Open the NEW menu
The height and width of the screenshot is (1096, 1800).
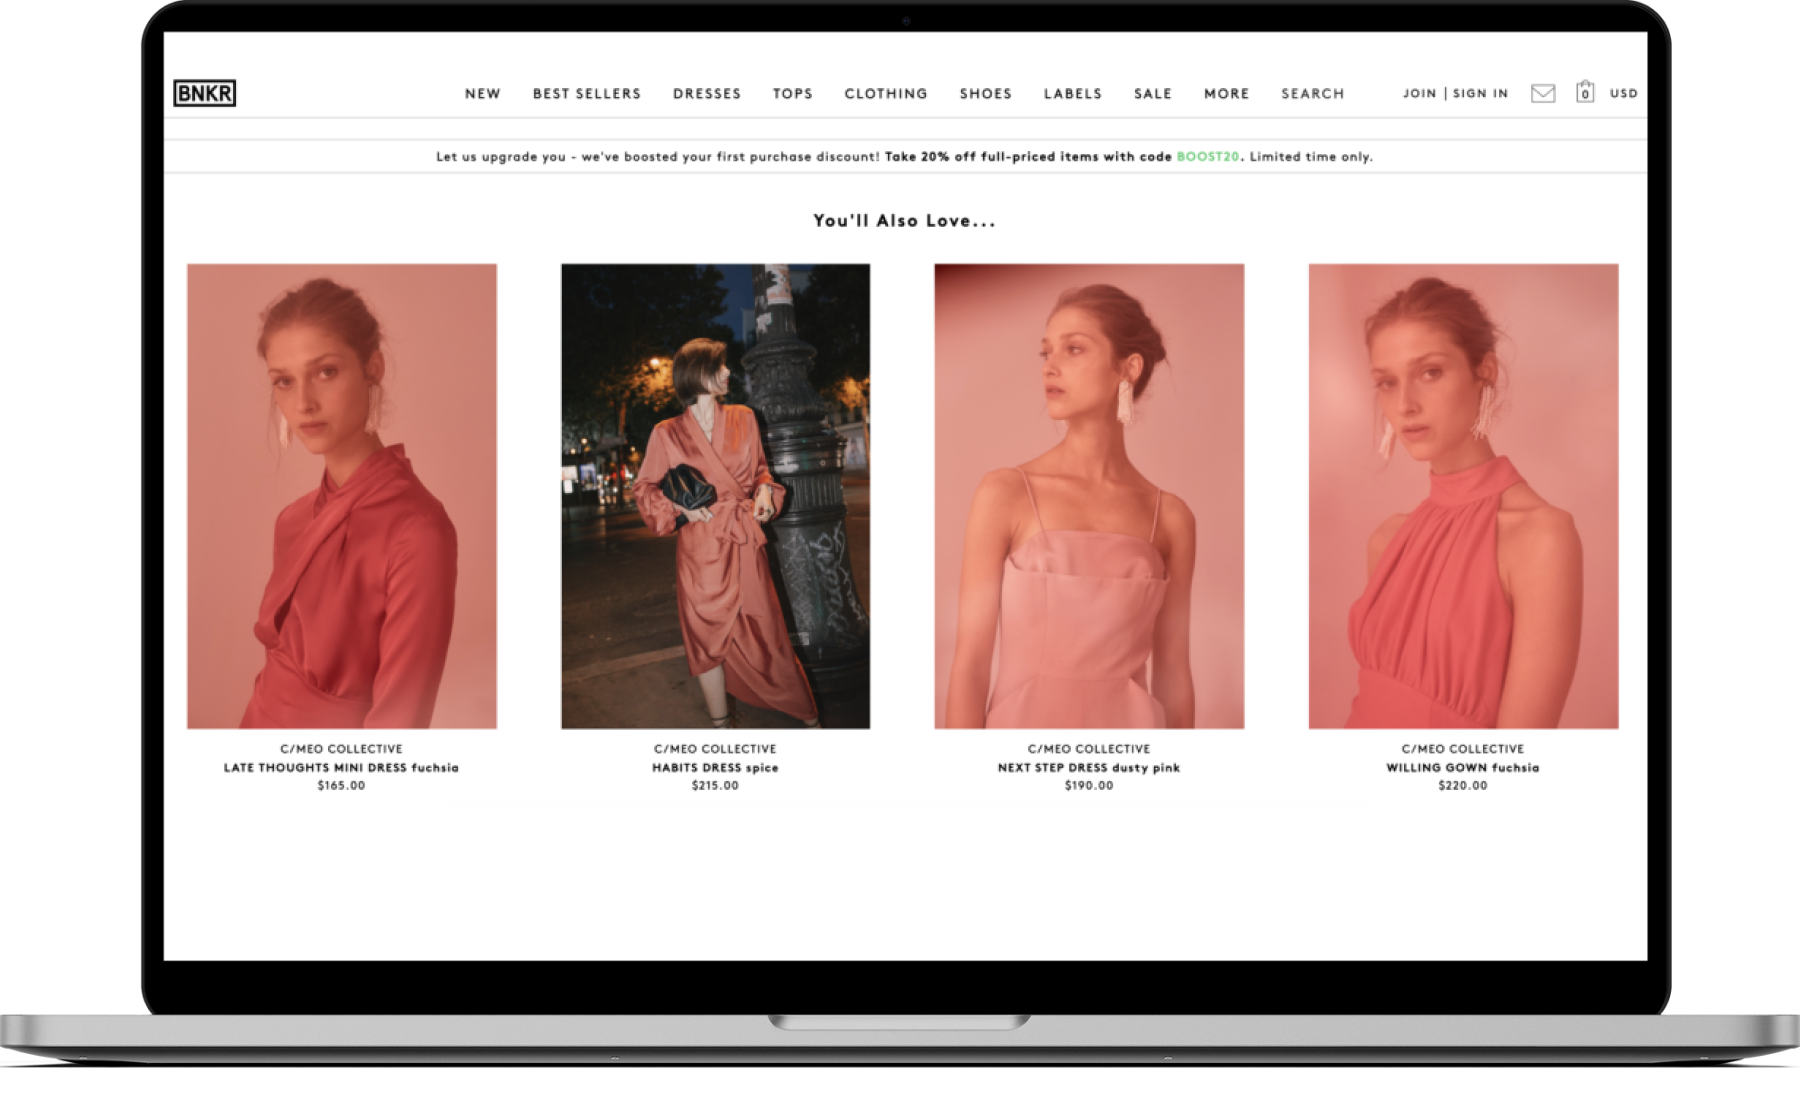(482, 93)
